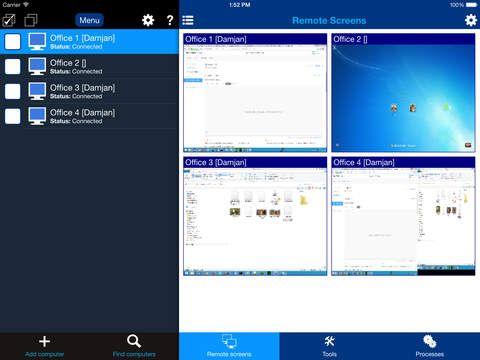The height and width of the screenshot is (360, 480).
Task: Open the Office 2 screen thumbnail
Action: click(x=403, y=93)
